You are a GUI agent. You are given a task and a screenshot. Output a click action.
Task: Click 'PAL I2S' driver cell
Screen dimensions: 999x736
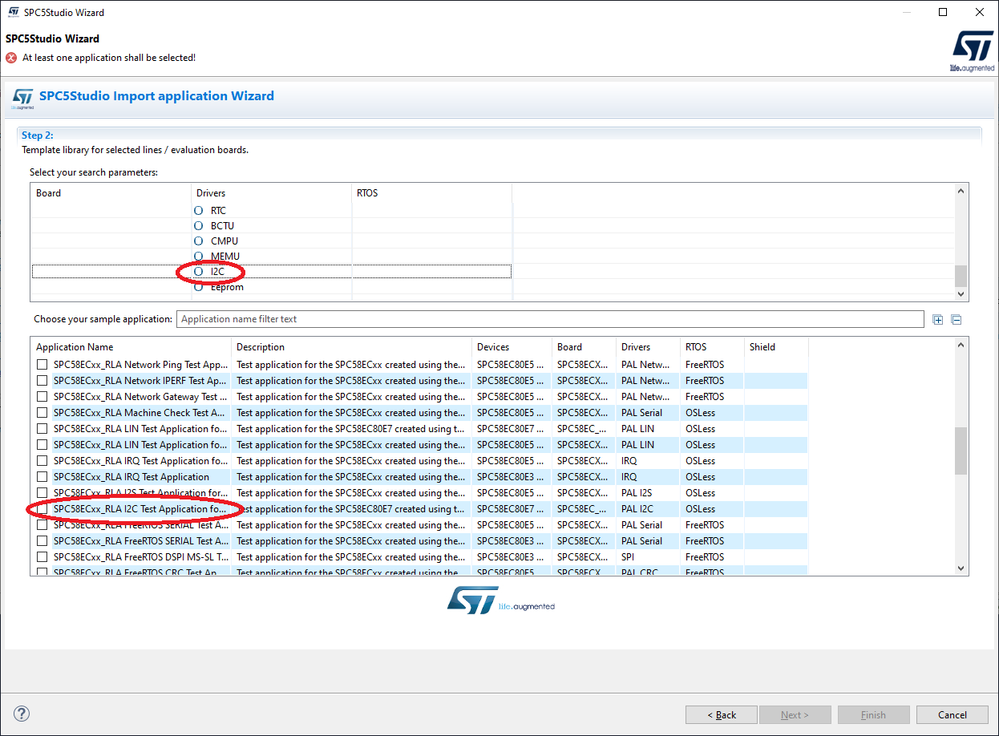tap(636, 493)
